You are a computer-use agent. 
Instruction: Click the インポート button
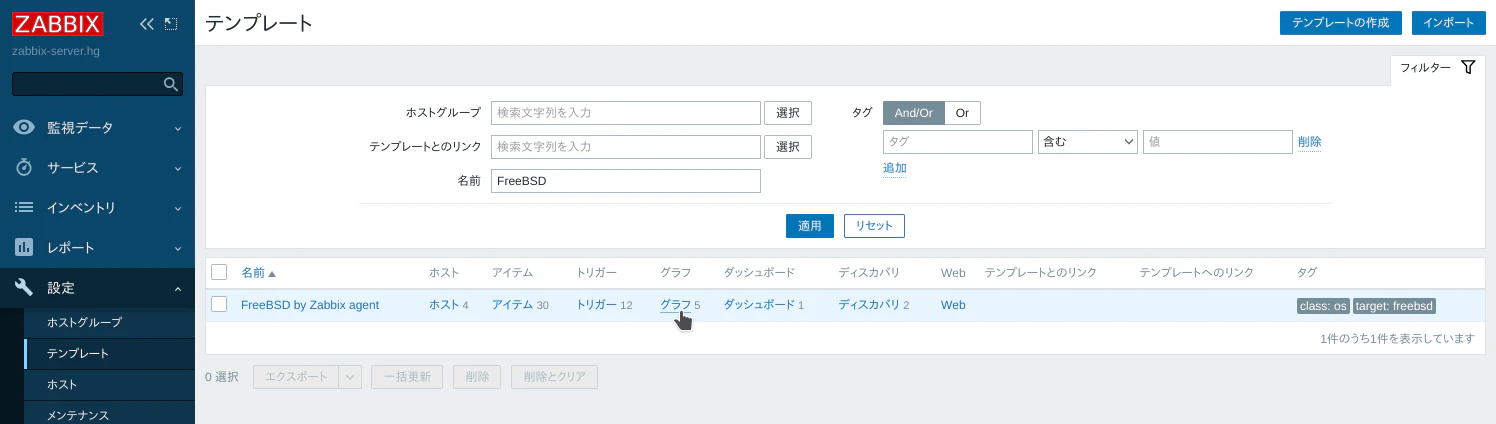(1448, 23)
